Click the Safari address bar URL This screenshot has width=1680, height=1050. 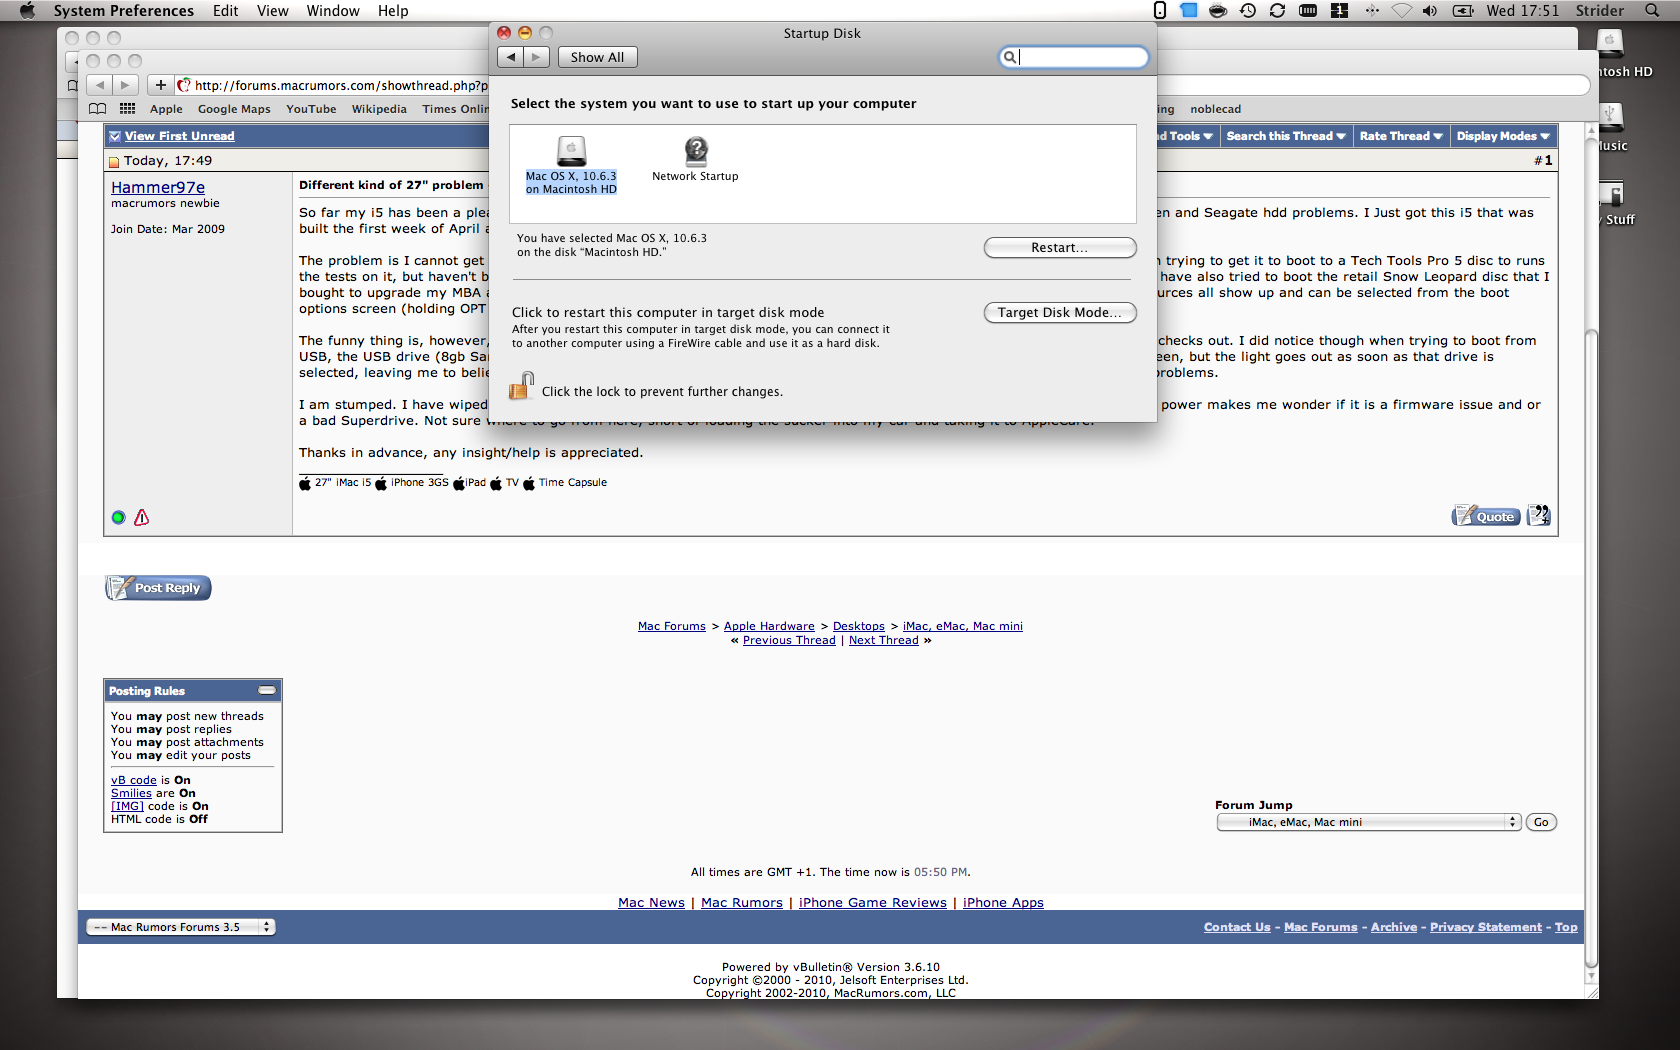(x=340, y=85)
